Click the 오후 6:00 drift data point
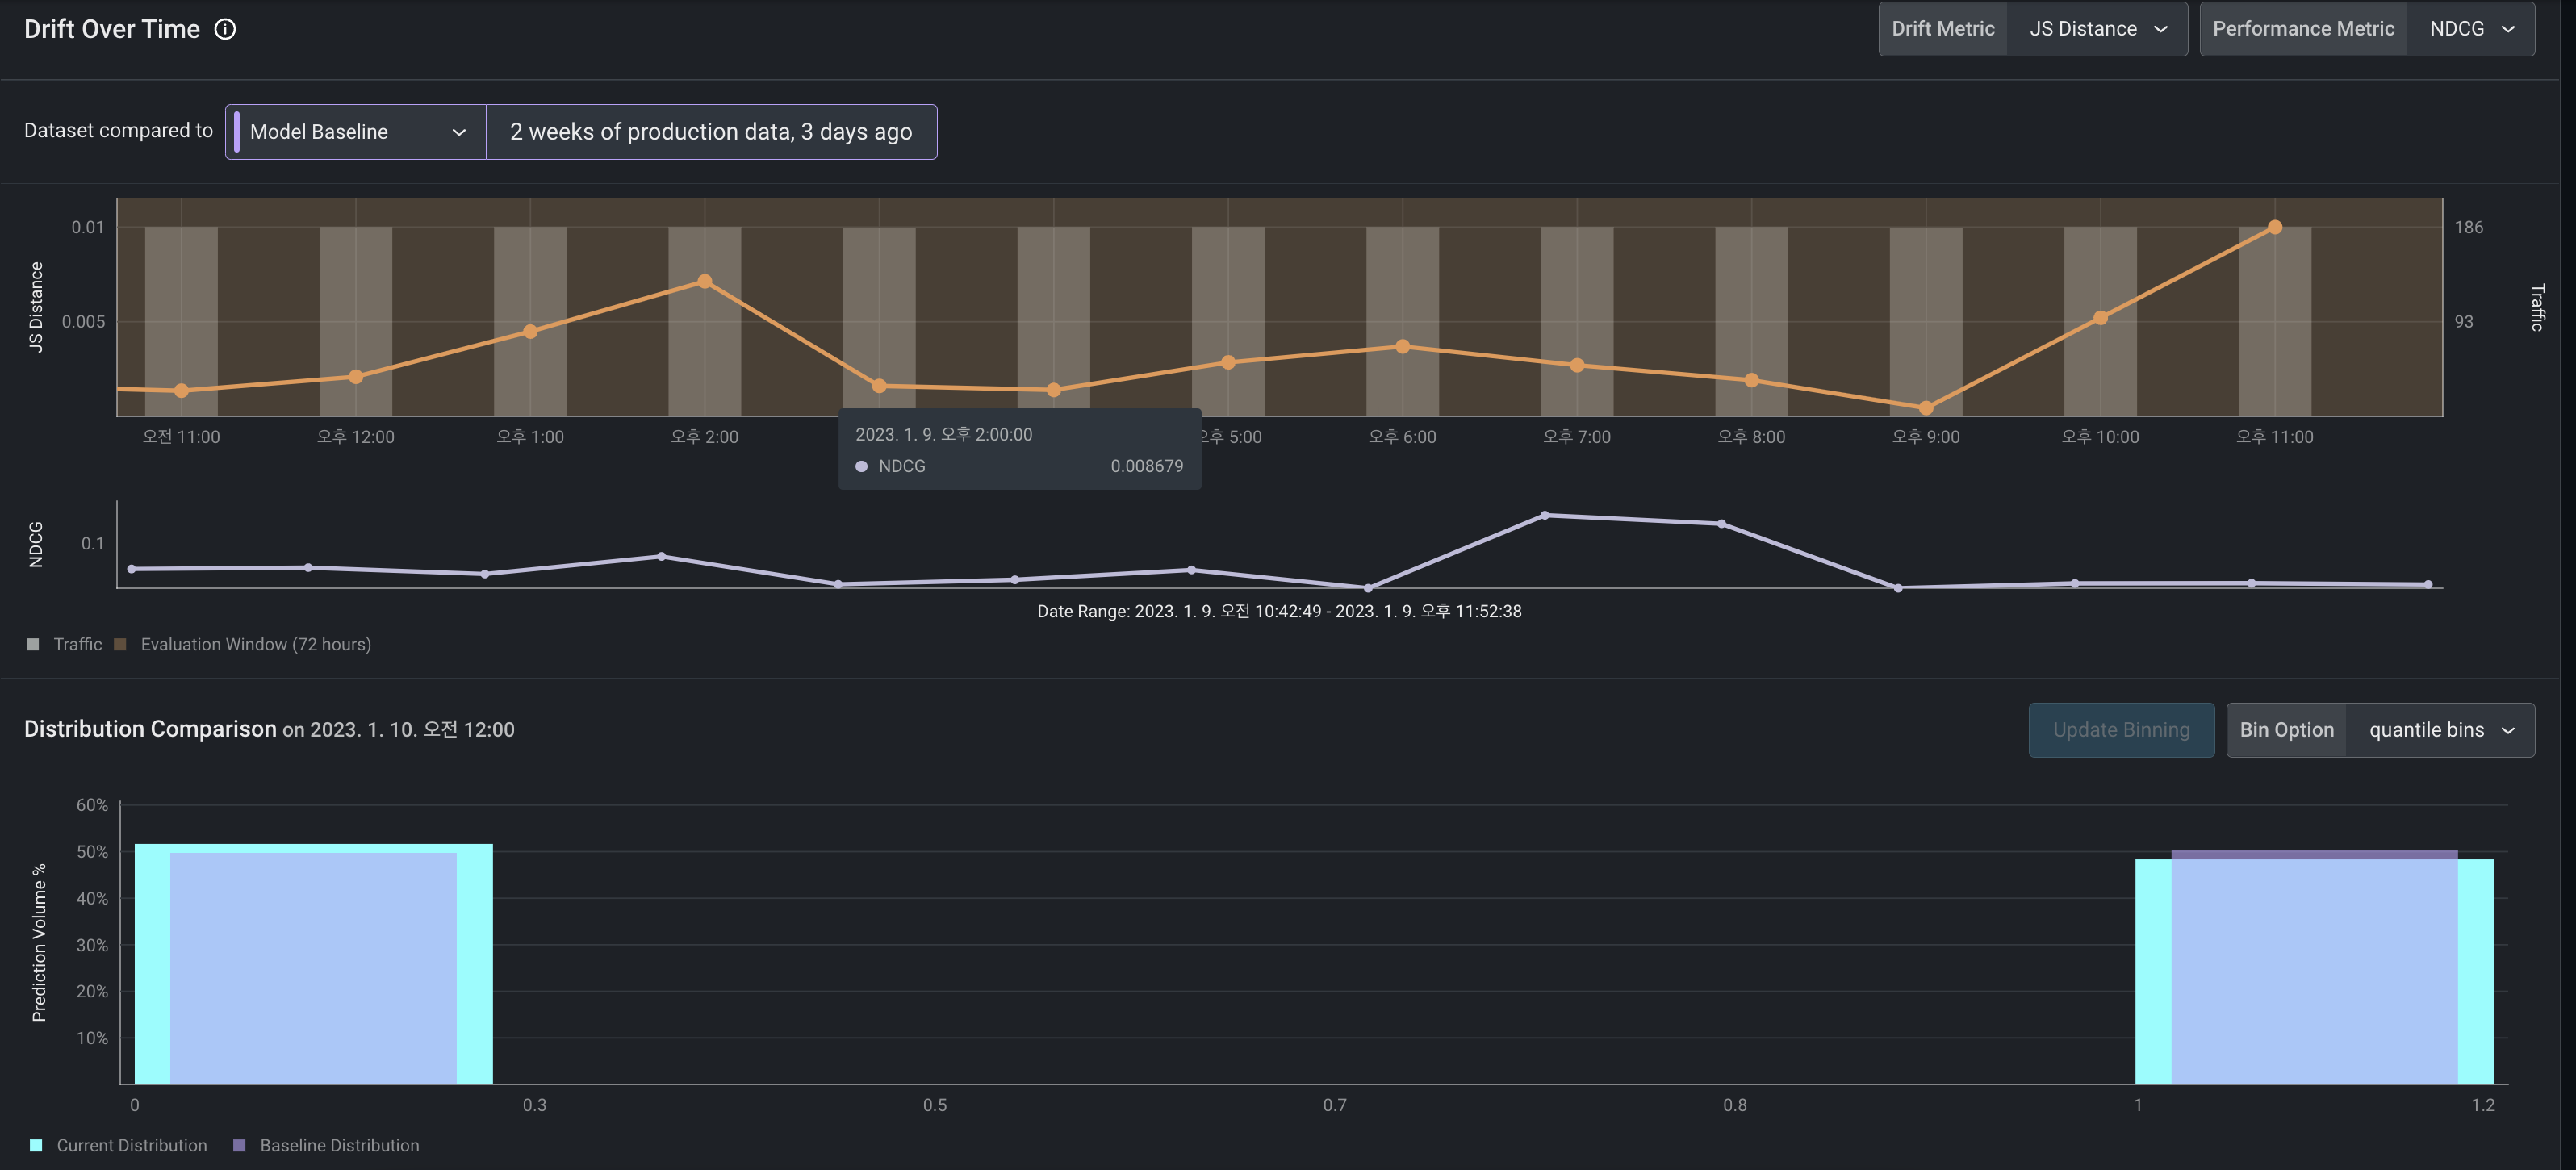This screenshot has height=1170, width=2576. coord(1402,347)
